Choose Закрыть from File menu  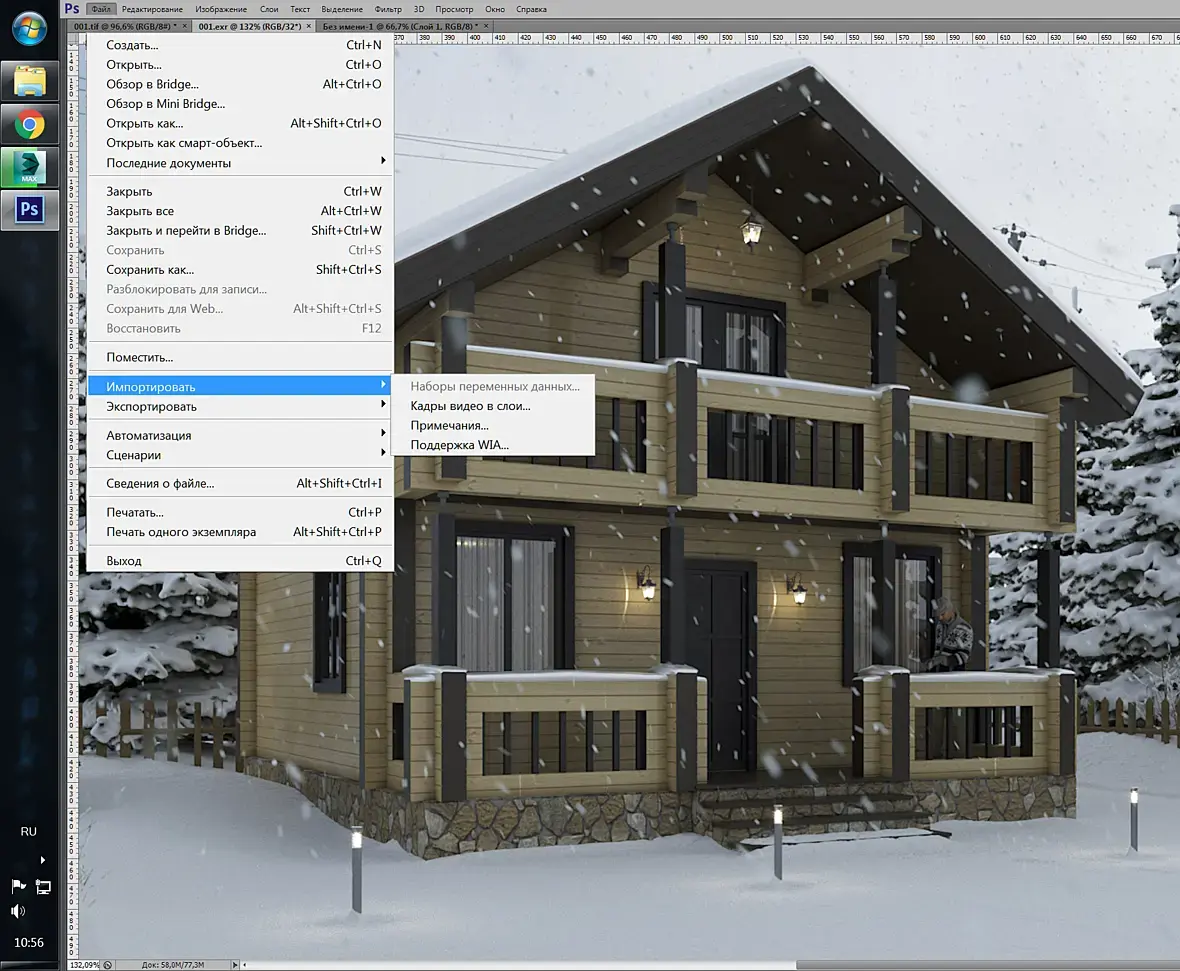(x=240, y=191)
